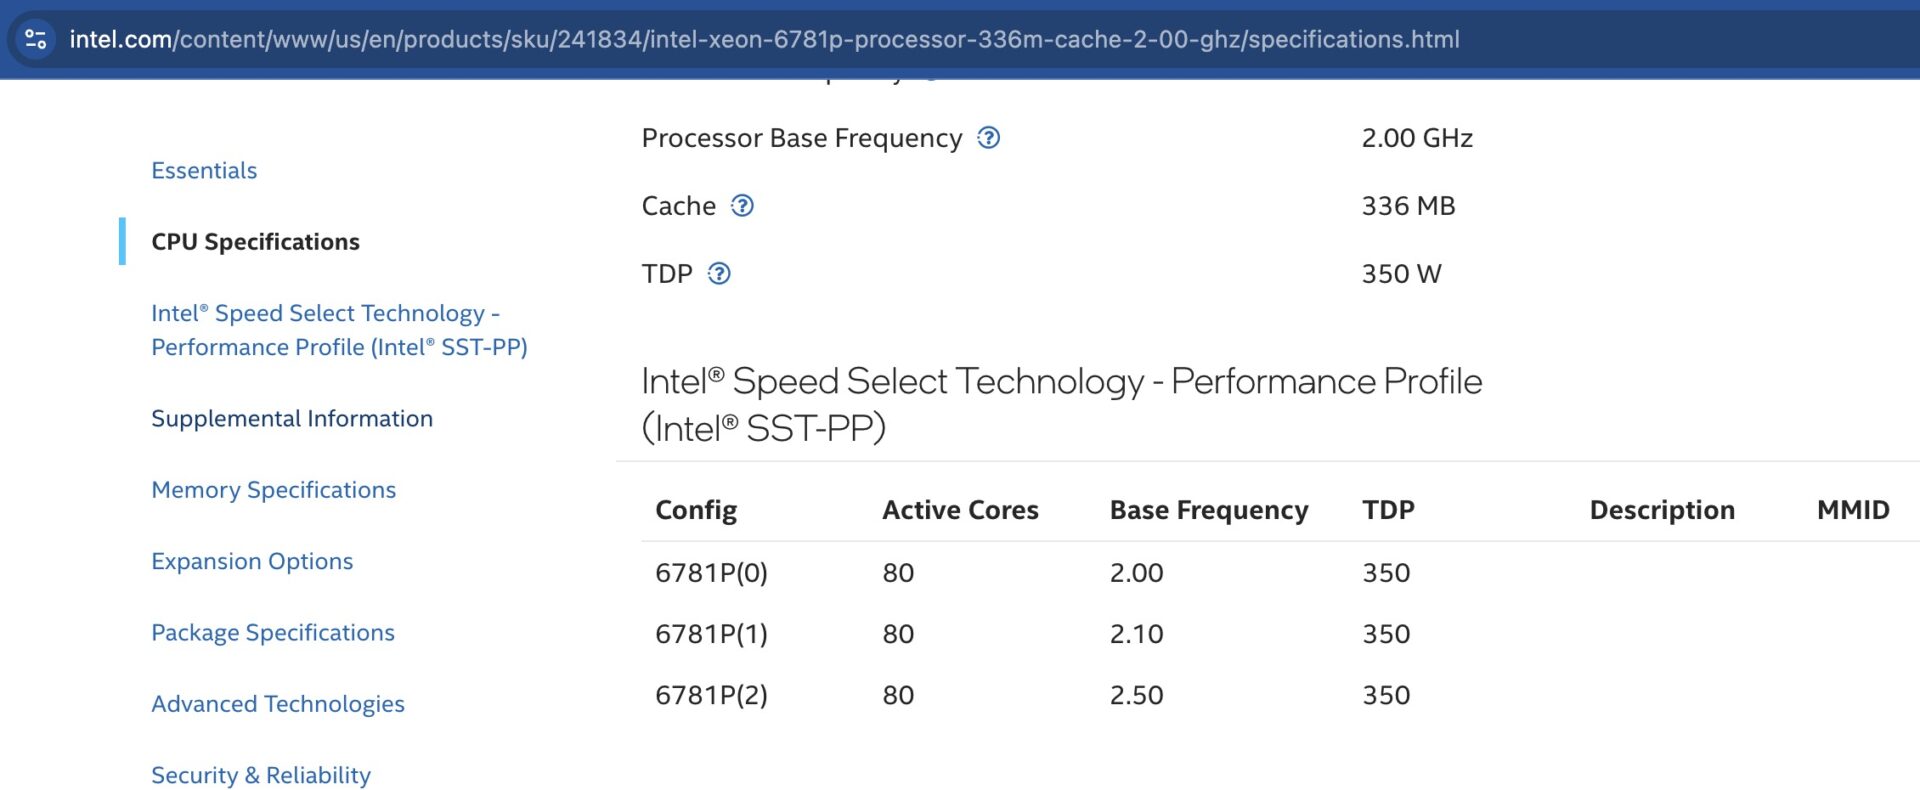1920x790 pixels.
Task: Click the Base Frequency column header
Action: point(1209,510)
